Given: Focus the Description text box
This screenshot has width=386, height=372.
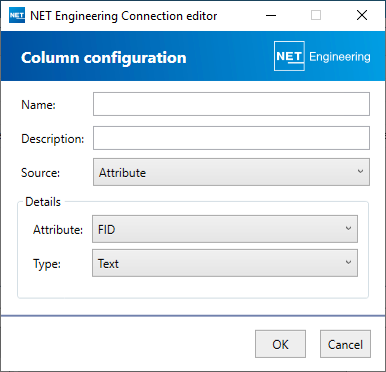Looking at the screenshot, I should [x=231, y=138].
